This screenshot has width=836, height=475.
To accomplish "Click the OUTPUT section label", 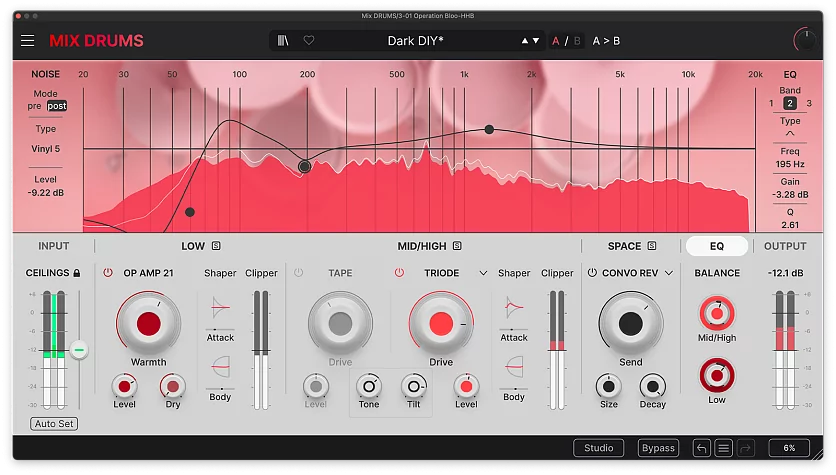I will click(x=785, y=246).
